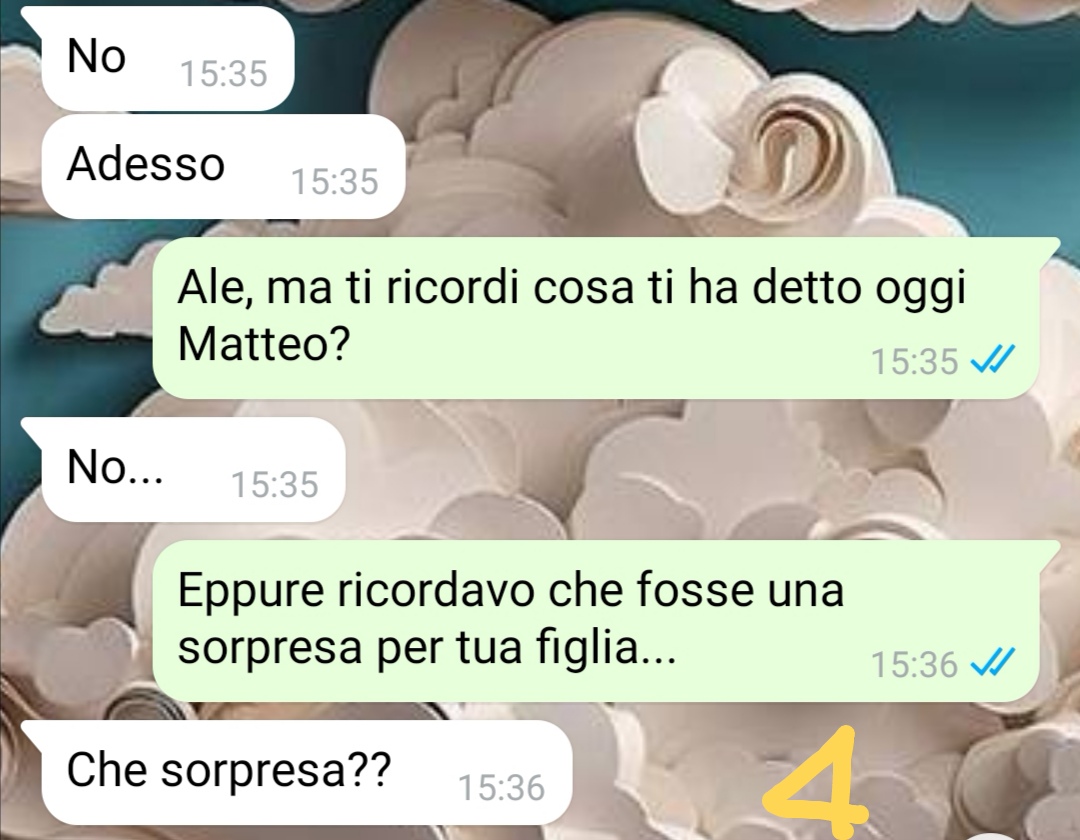This screenshot has width=1080, height=840.
Task: Click the 15:35 timestamp beside first "No"
Action: [223, 74]
